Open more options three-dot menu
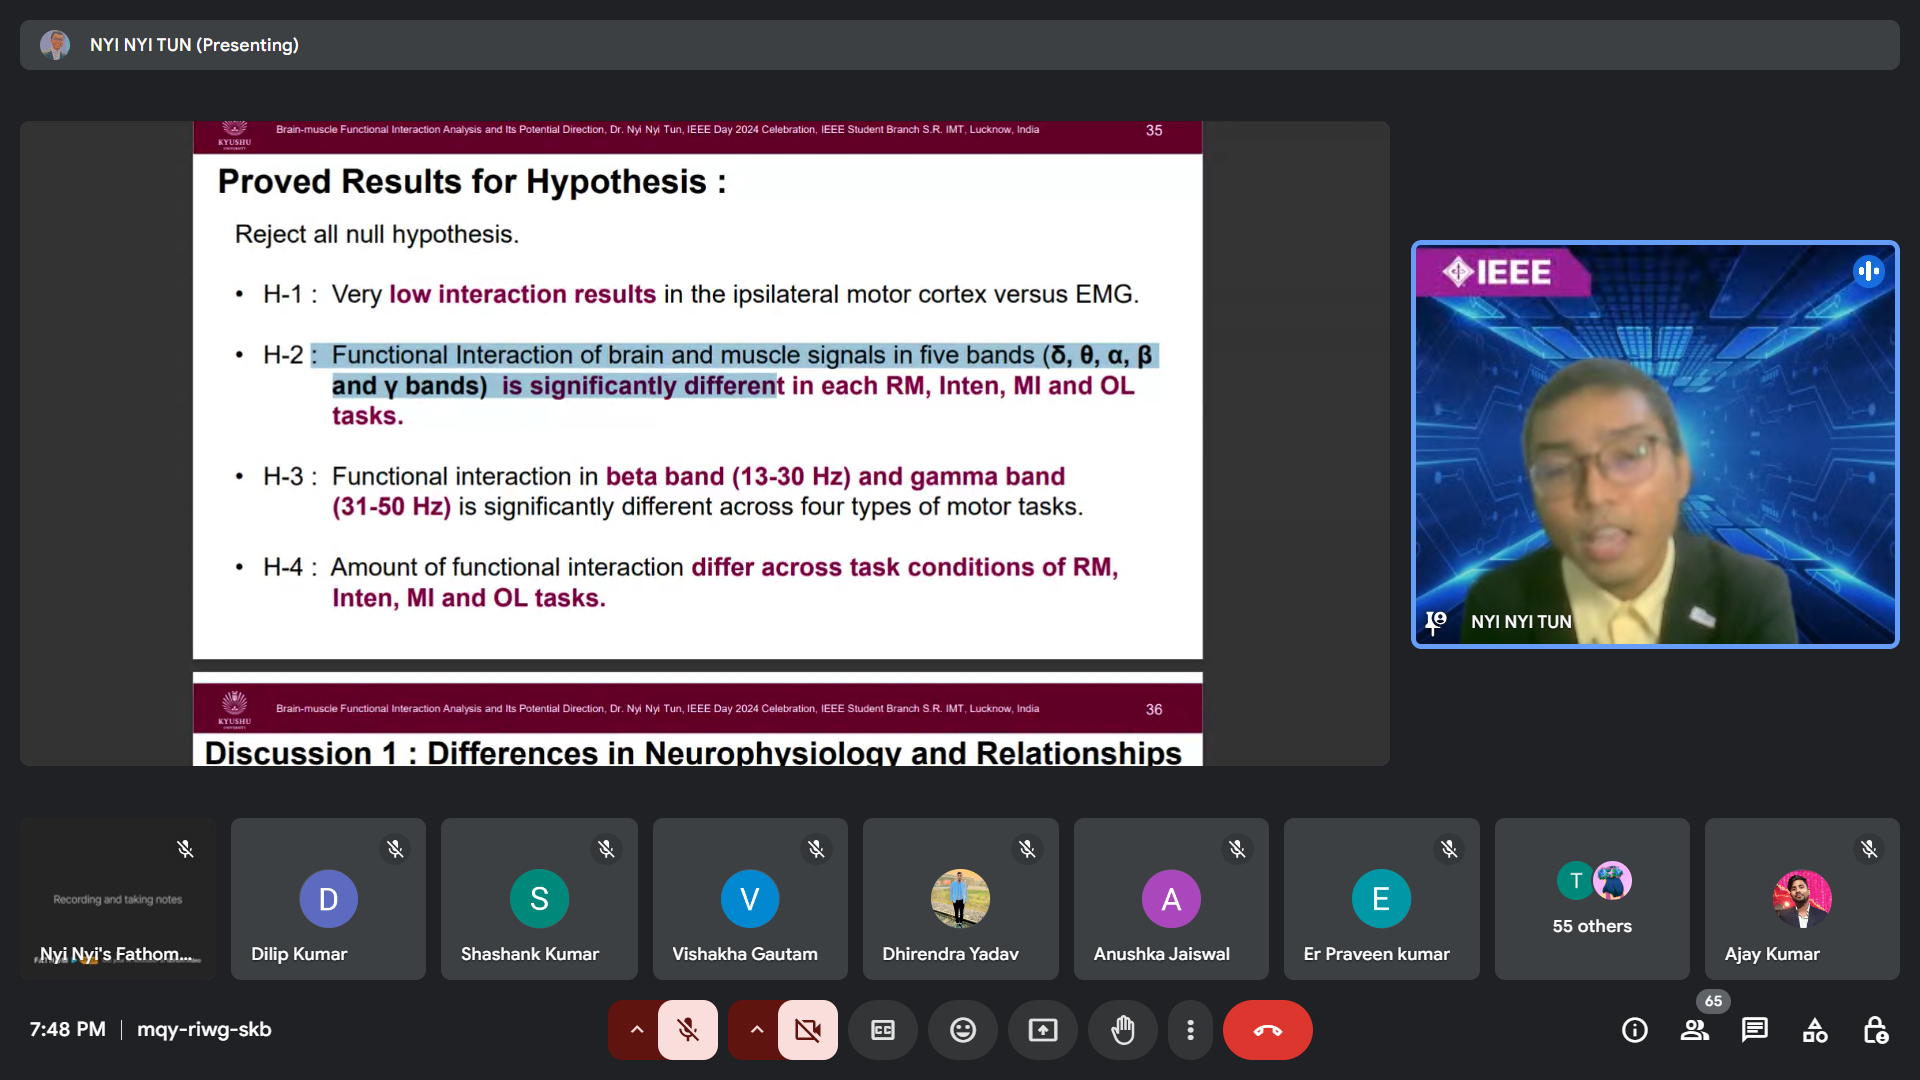 click(x=1190, y=1030)
